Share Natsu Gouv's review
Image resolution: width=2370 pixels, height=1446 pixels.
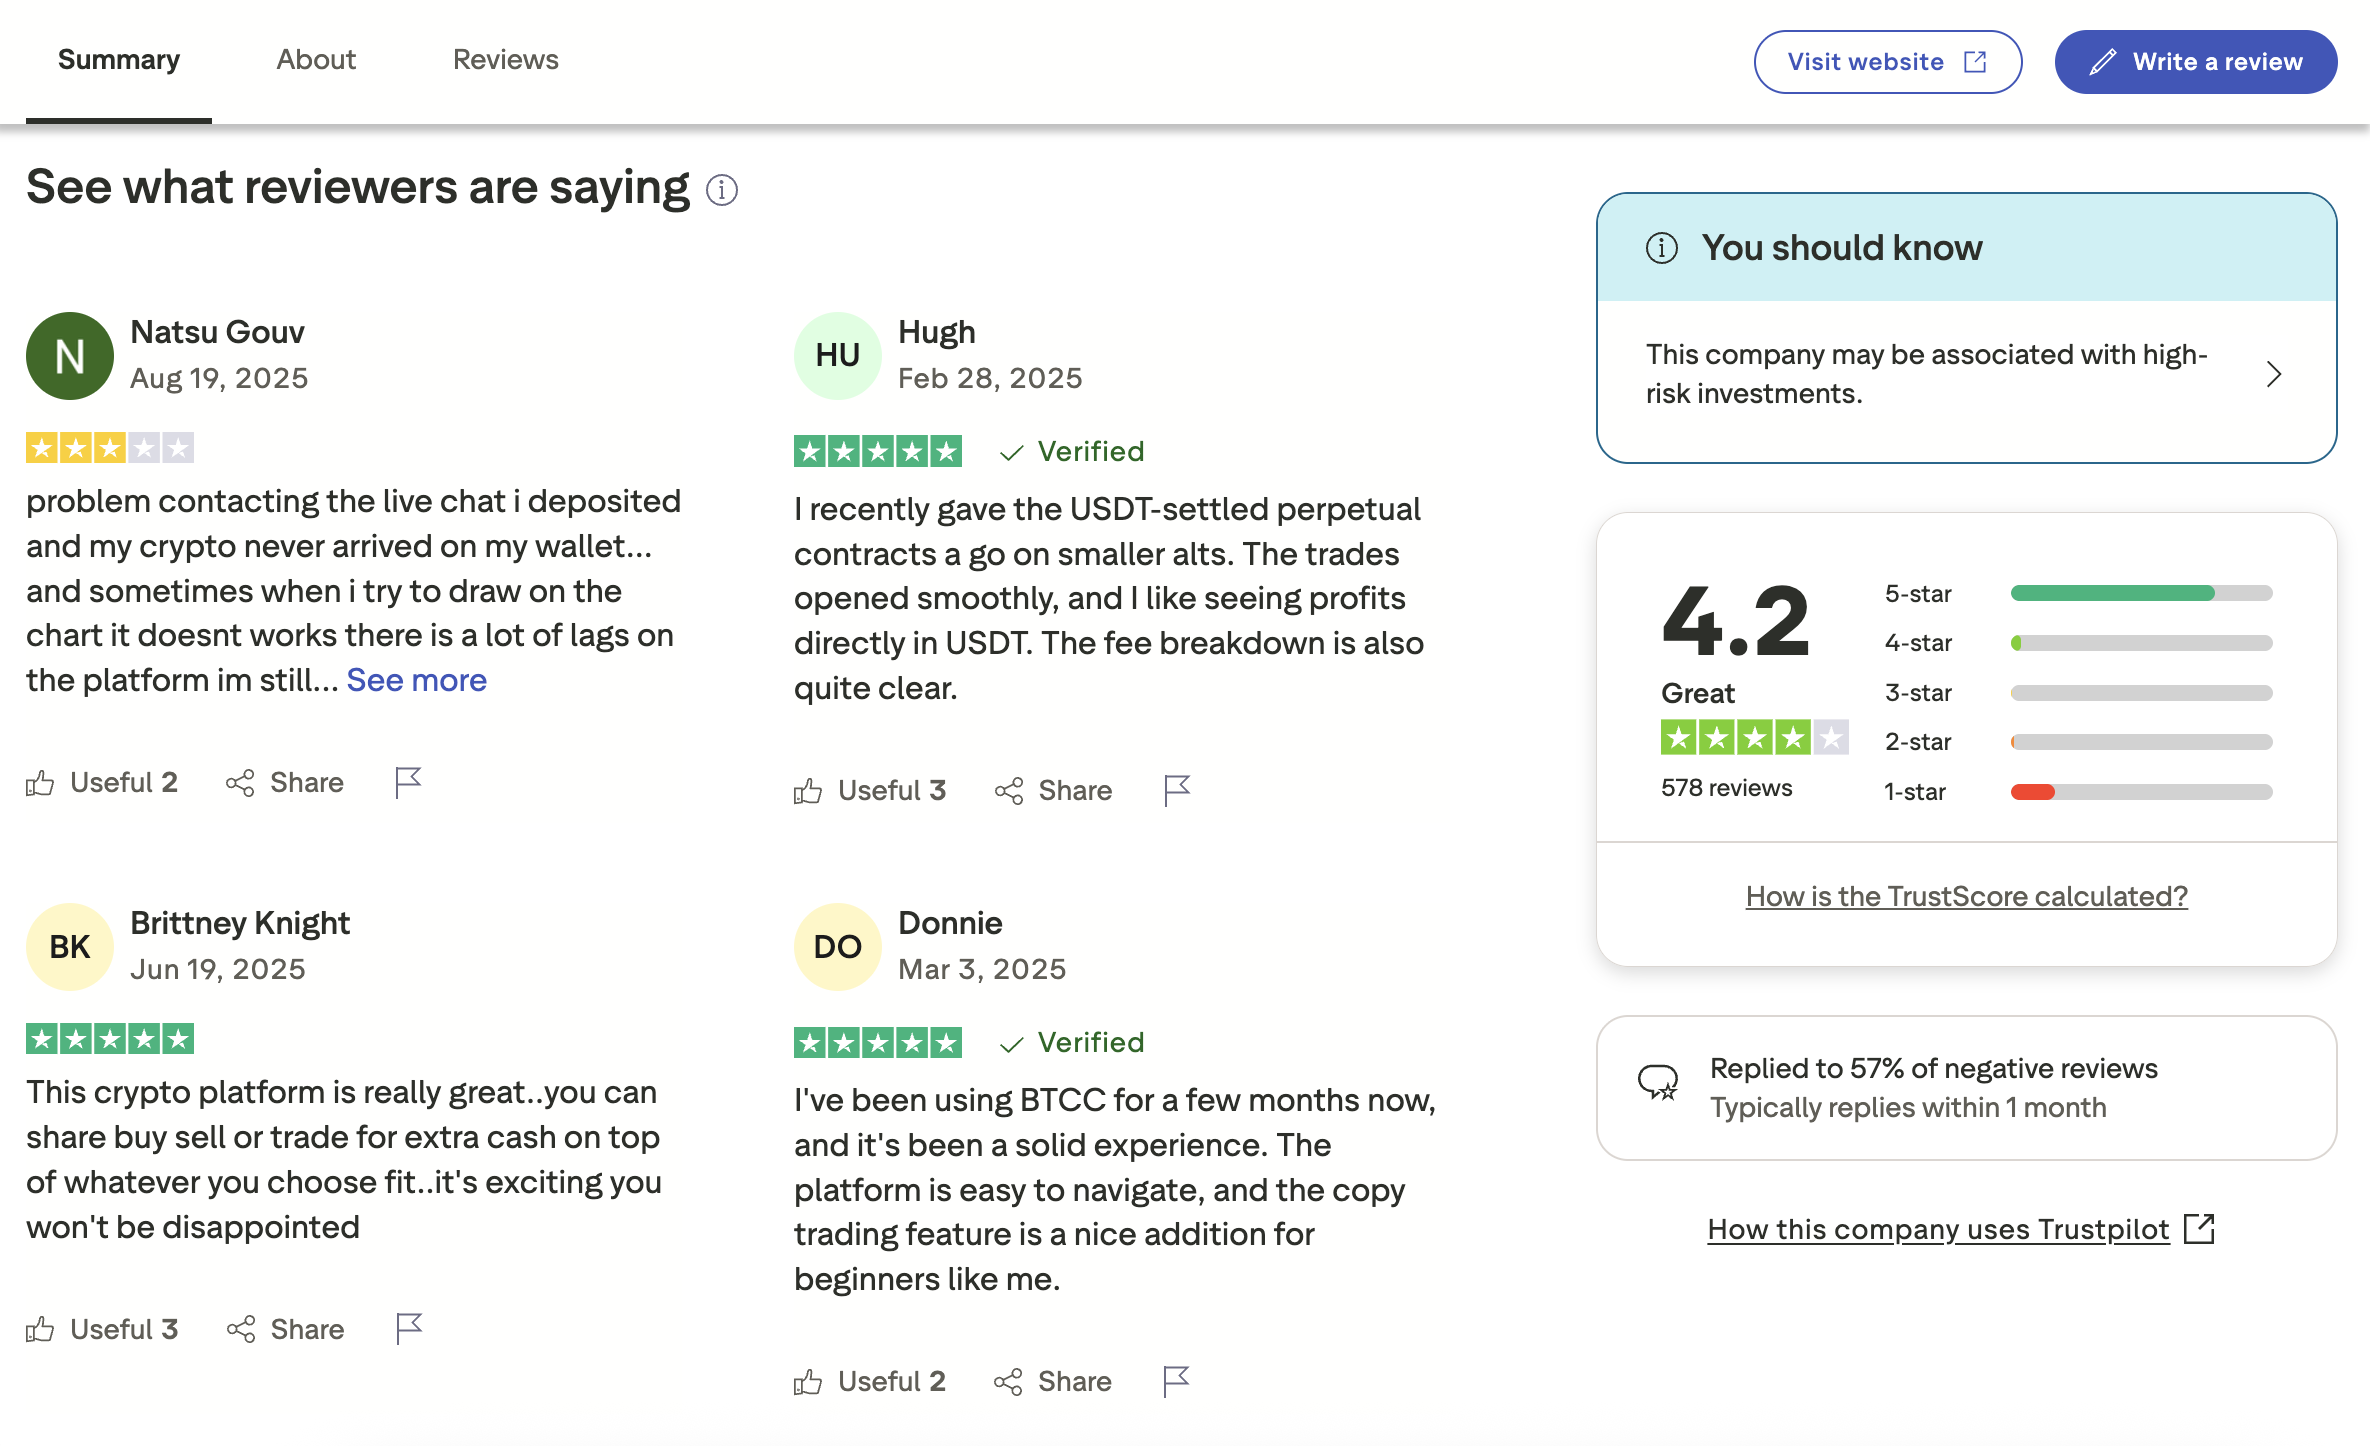[x=285, y=782]
